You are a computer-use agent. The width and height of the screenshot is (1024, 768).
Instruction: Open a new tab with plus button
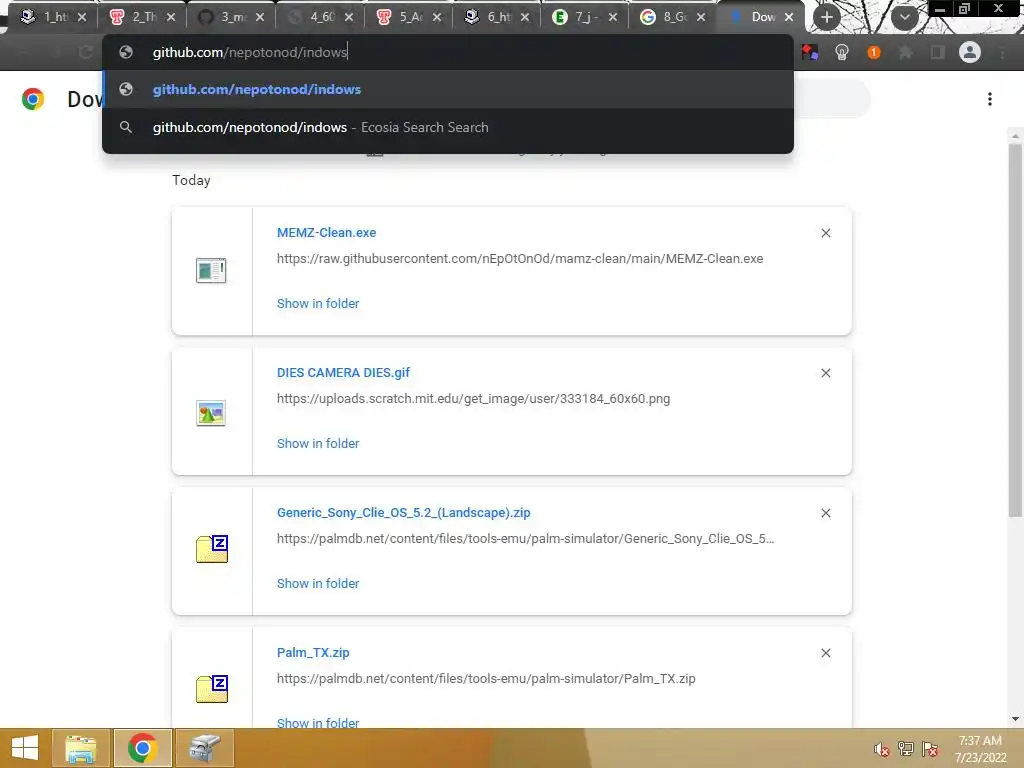[827, 17]
